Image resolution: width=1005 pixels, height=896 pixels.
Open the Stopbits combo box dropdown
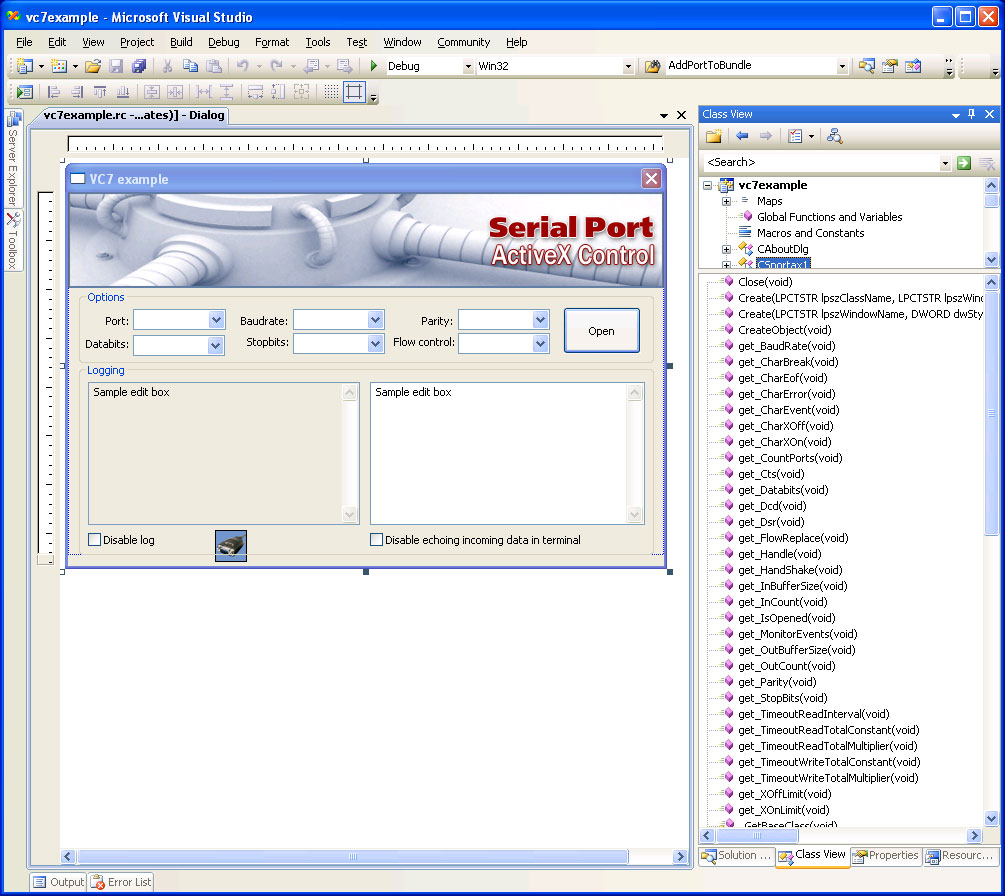coord(375,344)
